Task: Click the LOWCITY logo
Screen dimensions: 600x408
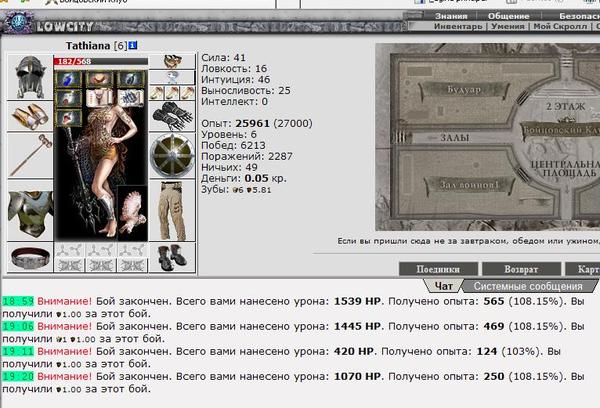Action: pyautogui.click(x=65, y=26)
